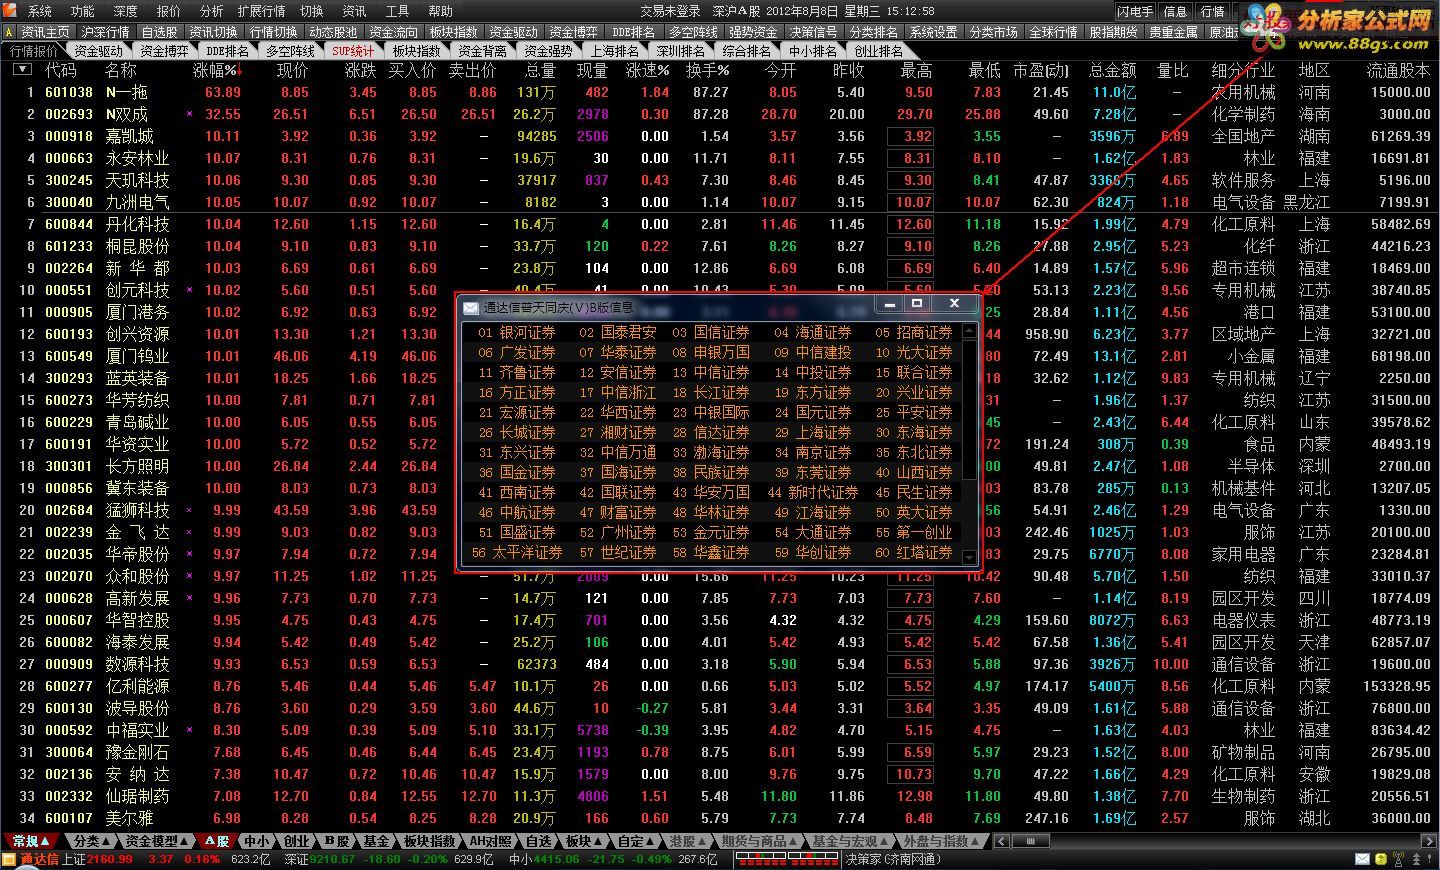Click 全球行情 toolbar button
1440x870 pixels.
[x=1053, y=32]
